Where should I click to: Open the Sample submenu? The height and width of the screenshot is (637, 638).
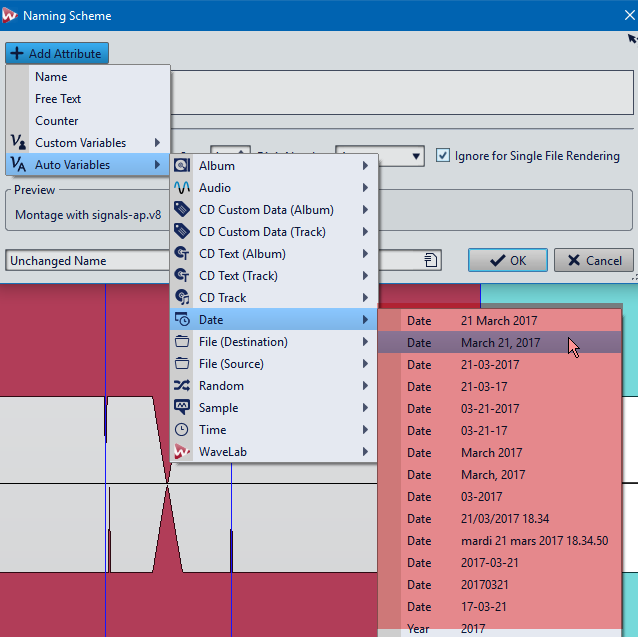pos(273,408)
